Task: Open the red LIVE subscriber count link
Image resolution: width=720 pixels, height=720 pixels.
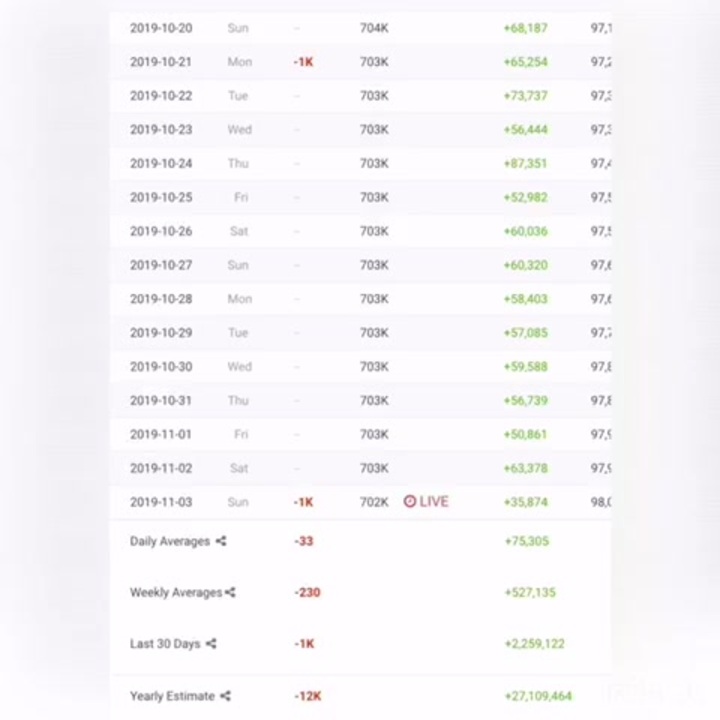Action: pos(426,502)
